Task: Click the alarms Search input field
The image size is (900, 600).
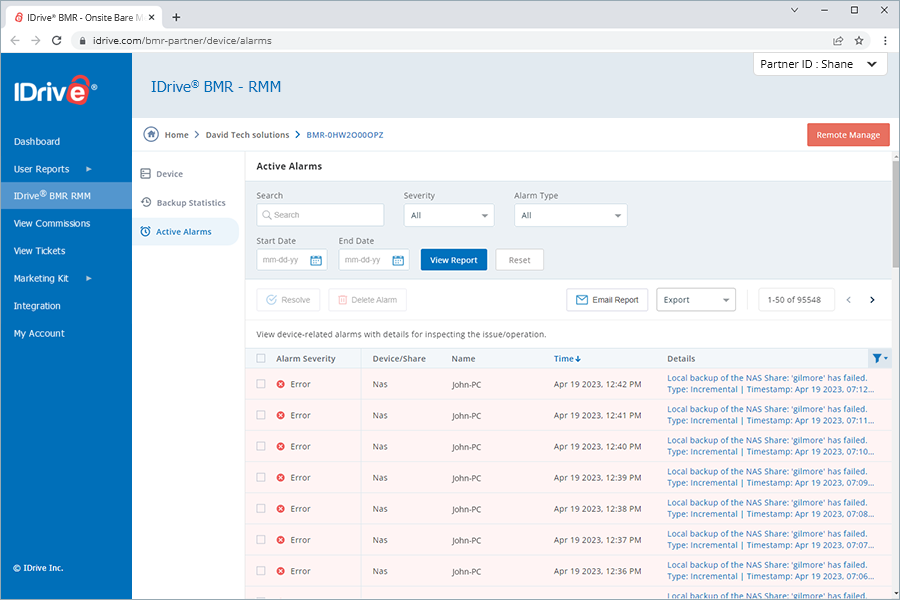Action: click(x=320, y=215)
